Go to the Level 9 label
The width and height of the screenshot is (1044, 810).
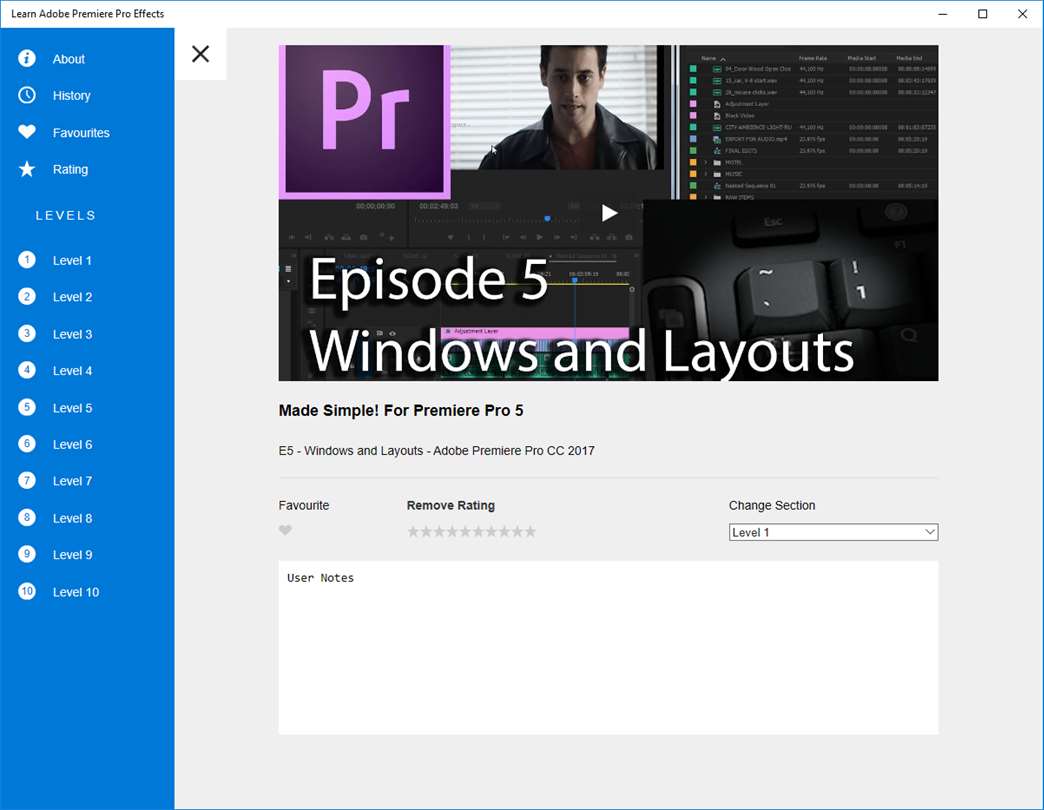click(72, 555)
